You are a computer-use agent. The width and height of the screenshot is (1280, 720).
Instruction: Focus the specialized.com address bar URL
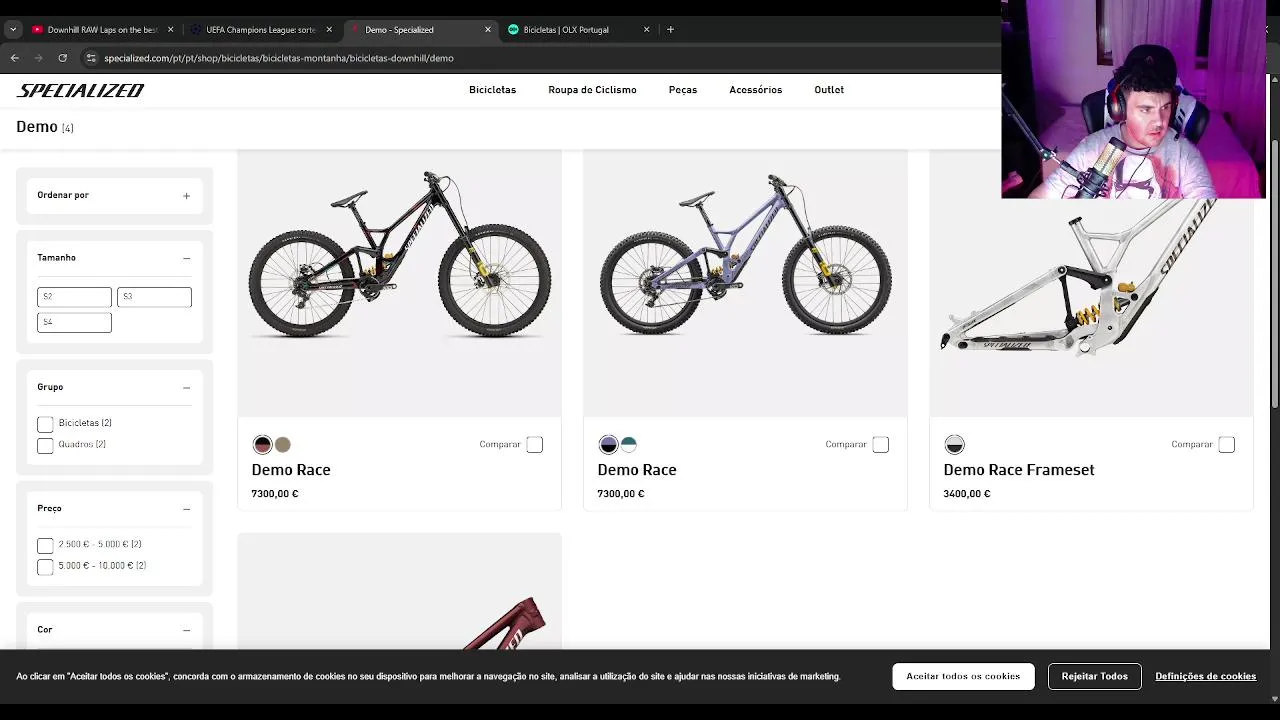coord(279,58)
